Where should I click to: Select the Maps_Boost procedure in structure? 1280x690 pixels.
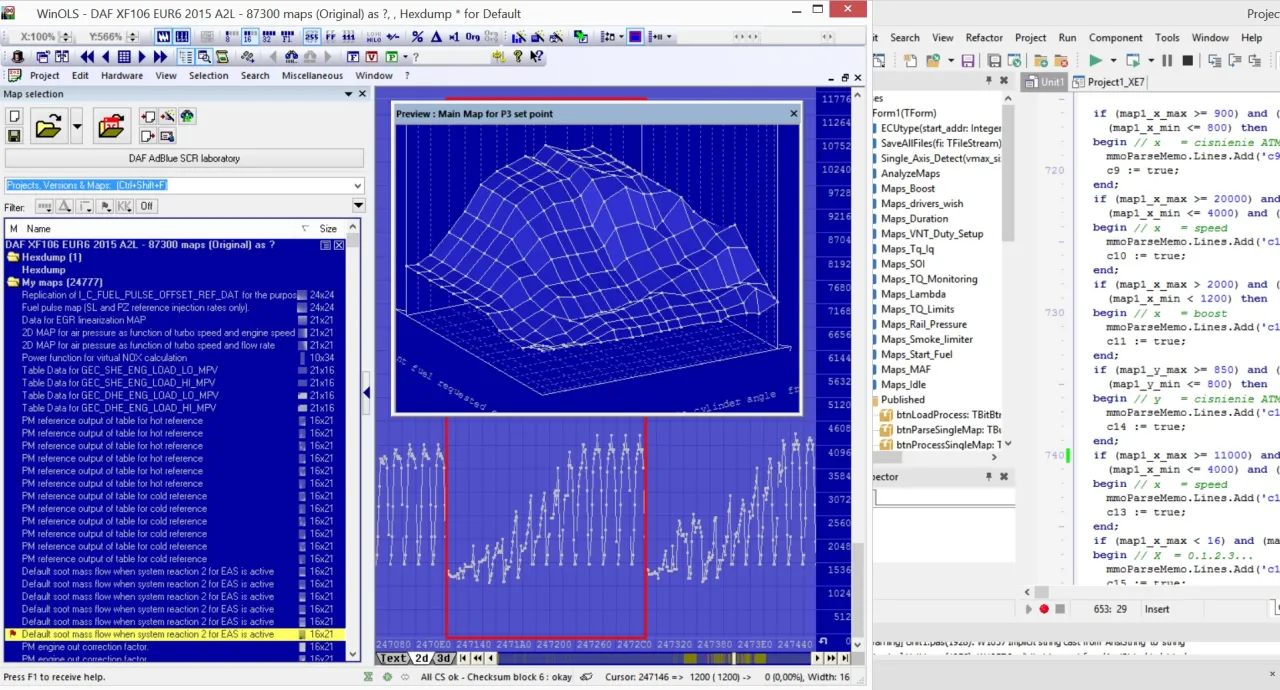pyautogui.click(x=907, y=189)
